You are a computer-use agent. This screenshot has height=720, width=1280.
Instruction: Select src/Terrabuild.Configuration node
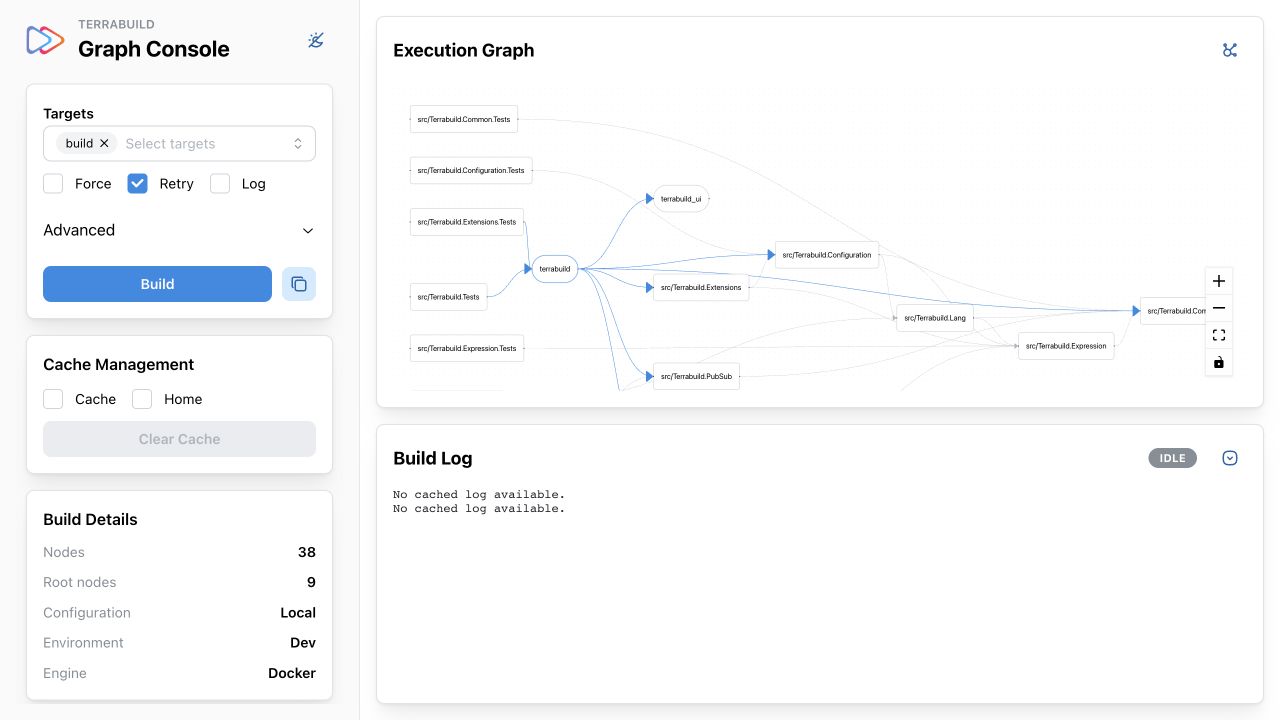coord(827,255)
